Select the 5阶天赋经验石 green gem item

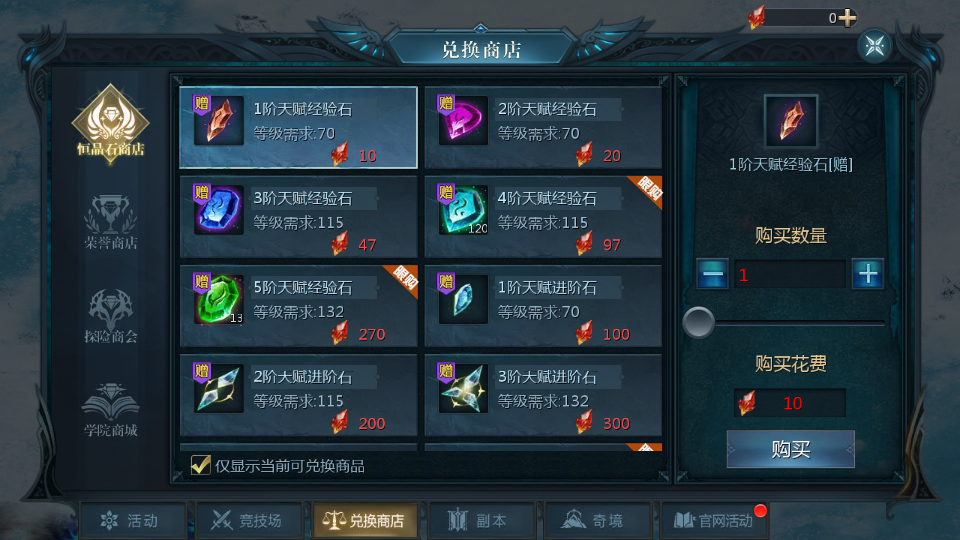(299, 306)
